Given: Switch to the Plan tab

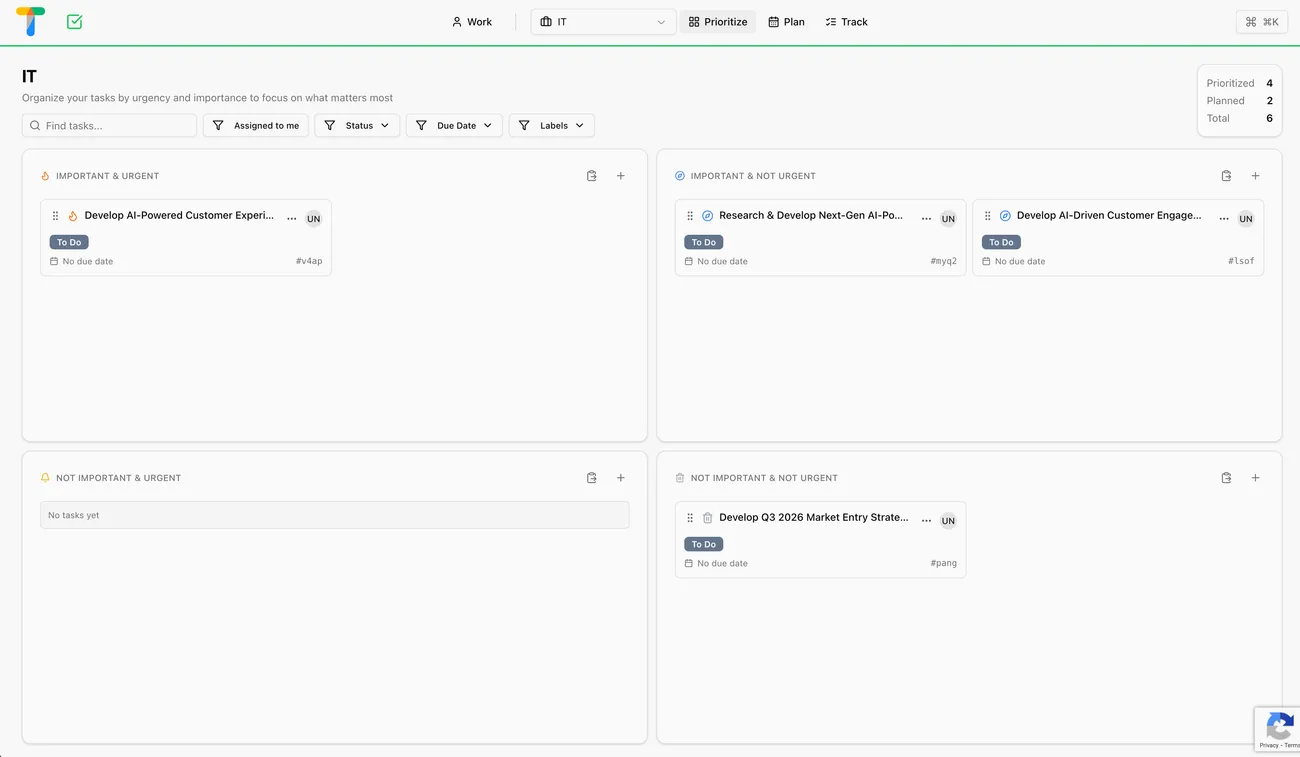Looking at the screenshot, I should click(786, 22).
